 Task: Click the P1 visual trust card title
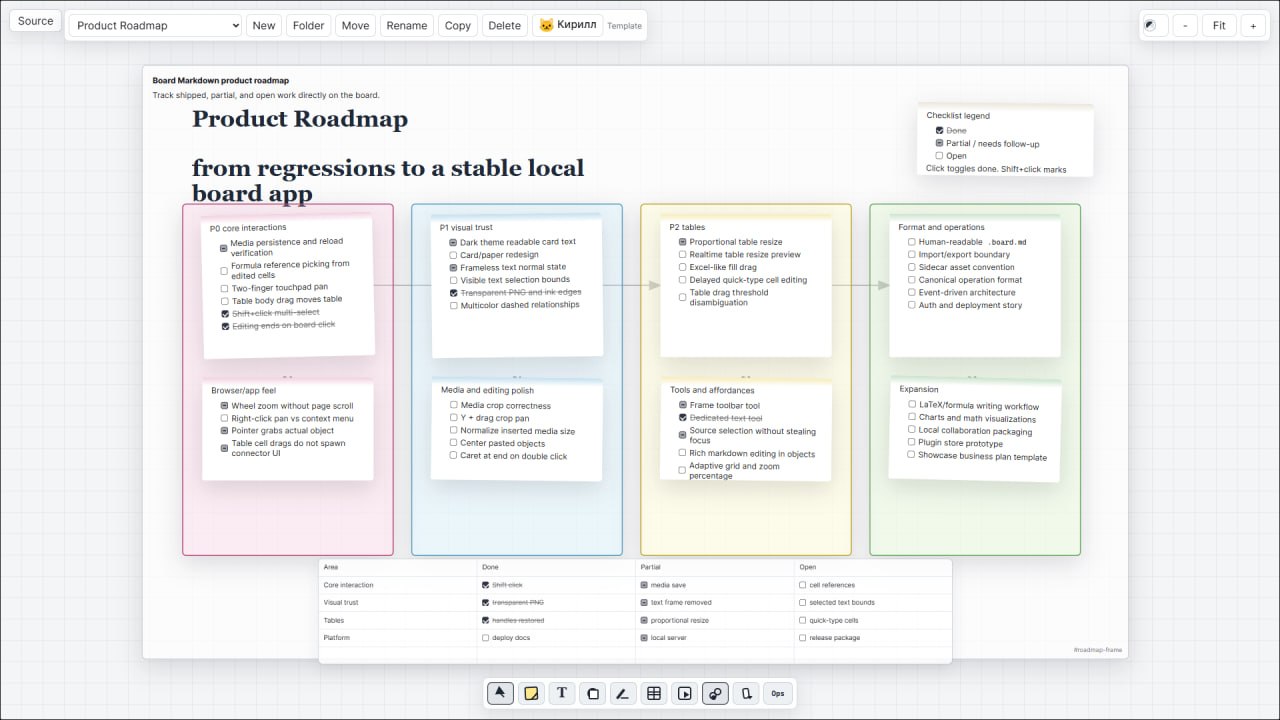(466, 228)
